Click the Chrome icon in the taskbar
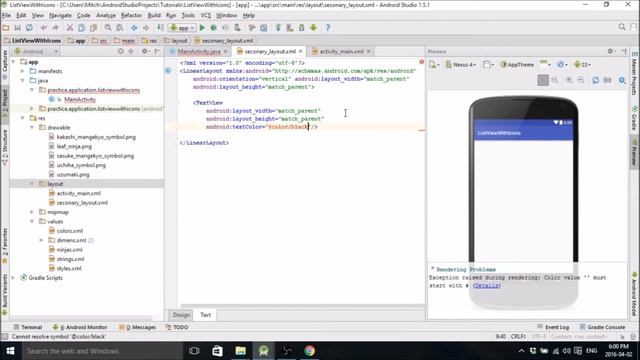Viewport: 640px width, 360px height. [309, 351]
